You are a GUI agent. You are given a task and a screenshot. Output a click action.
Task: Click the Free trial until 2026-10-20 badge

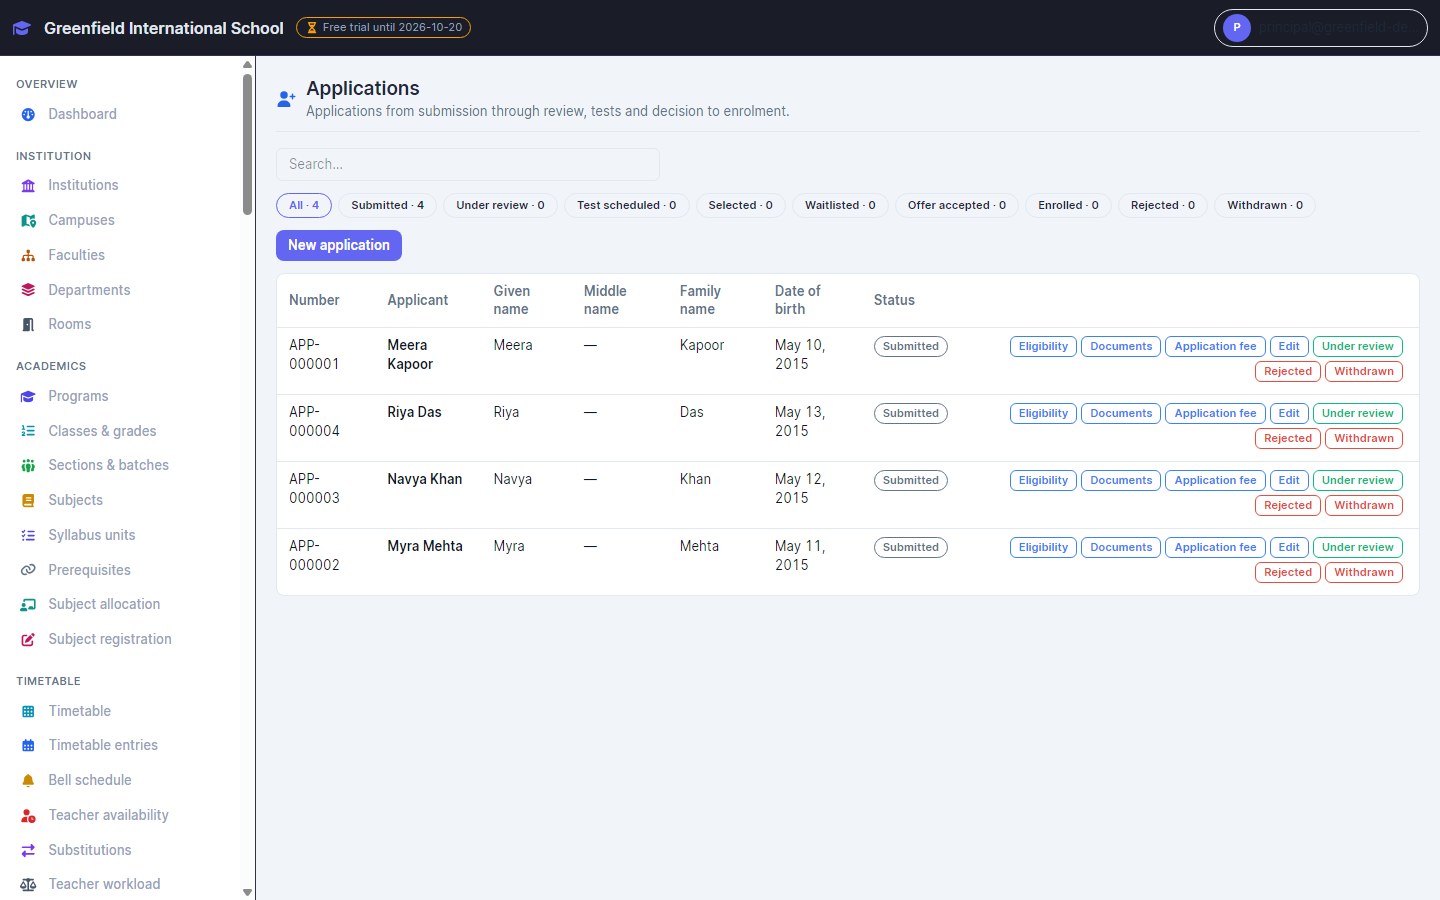(383, 28)
